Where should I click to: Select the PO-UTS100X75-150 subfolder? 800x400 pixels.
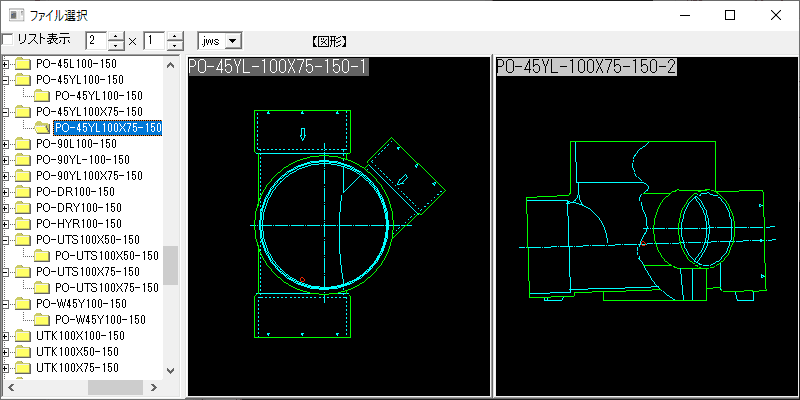click(107, 288)
